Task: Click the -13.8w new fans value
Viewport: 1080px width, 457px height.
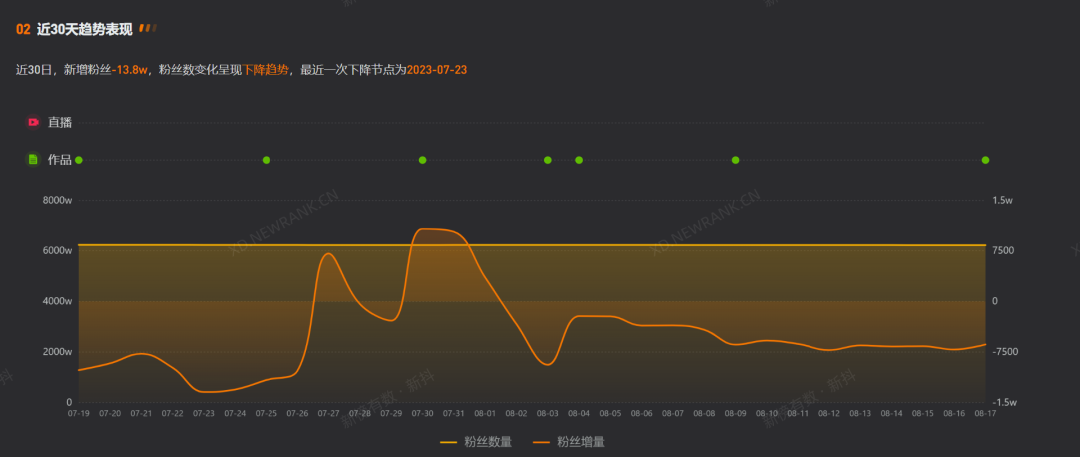Action: [130, 70]
